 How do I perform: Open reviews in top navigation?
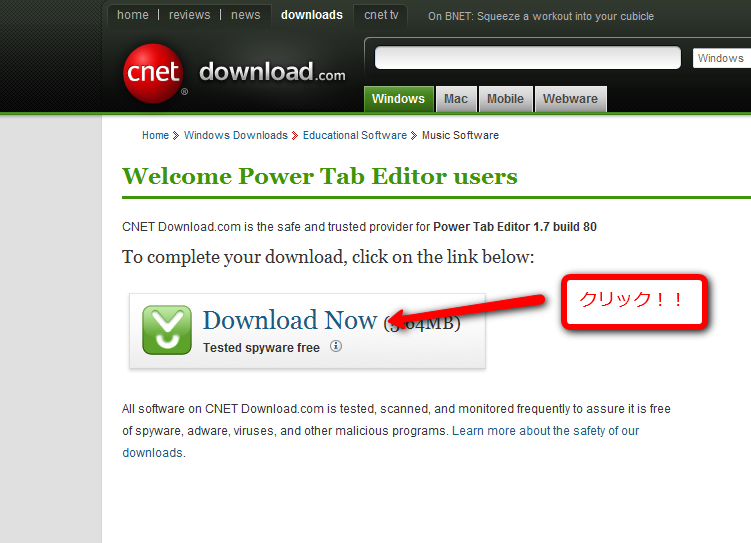(x=189, y=15)
